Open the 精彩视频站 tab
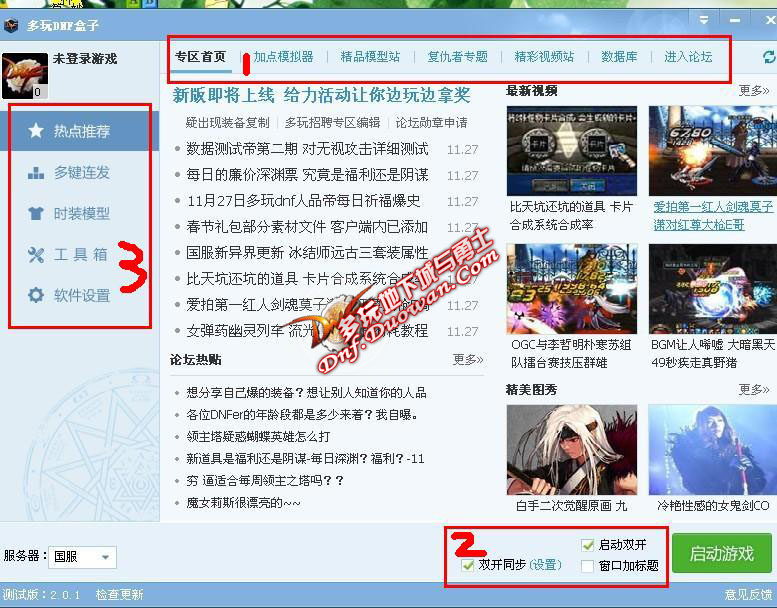Screen dimensions: 777x608 (544, 57)
